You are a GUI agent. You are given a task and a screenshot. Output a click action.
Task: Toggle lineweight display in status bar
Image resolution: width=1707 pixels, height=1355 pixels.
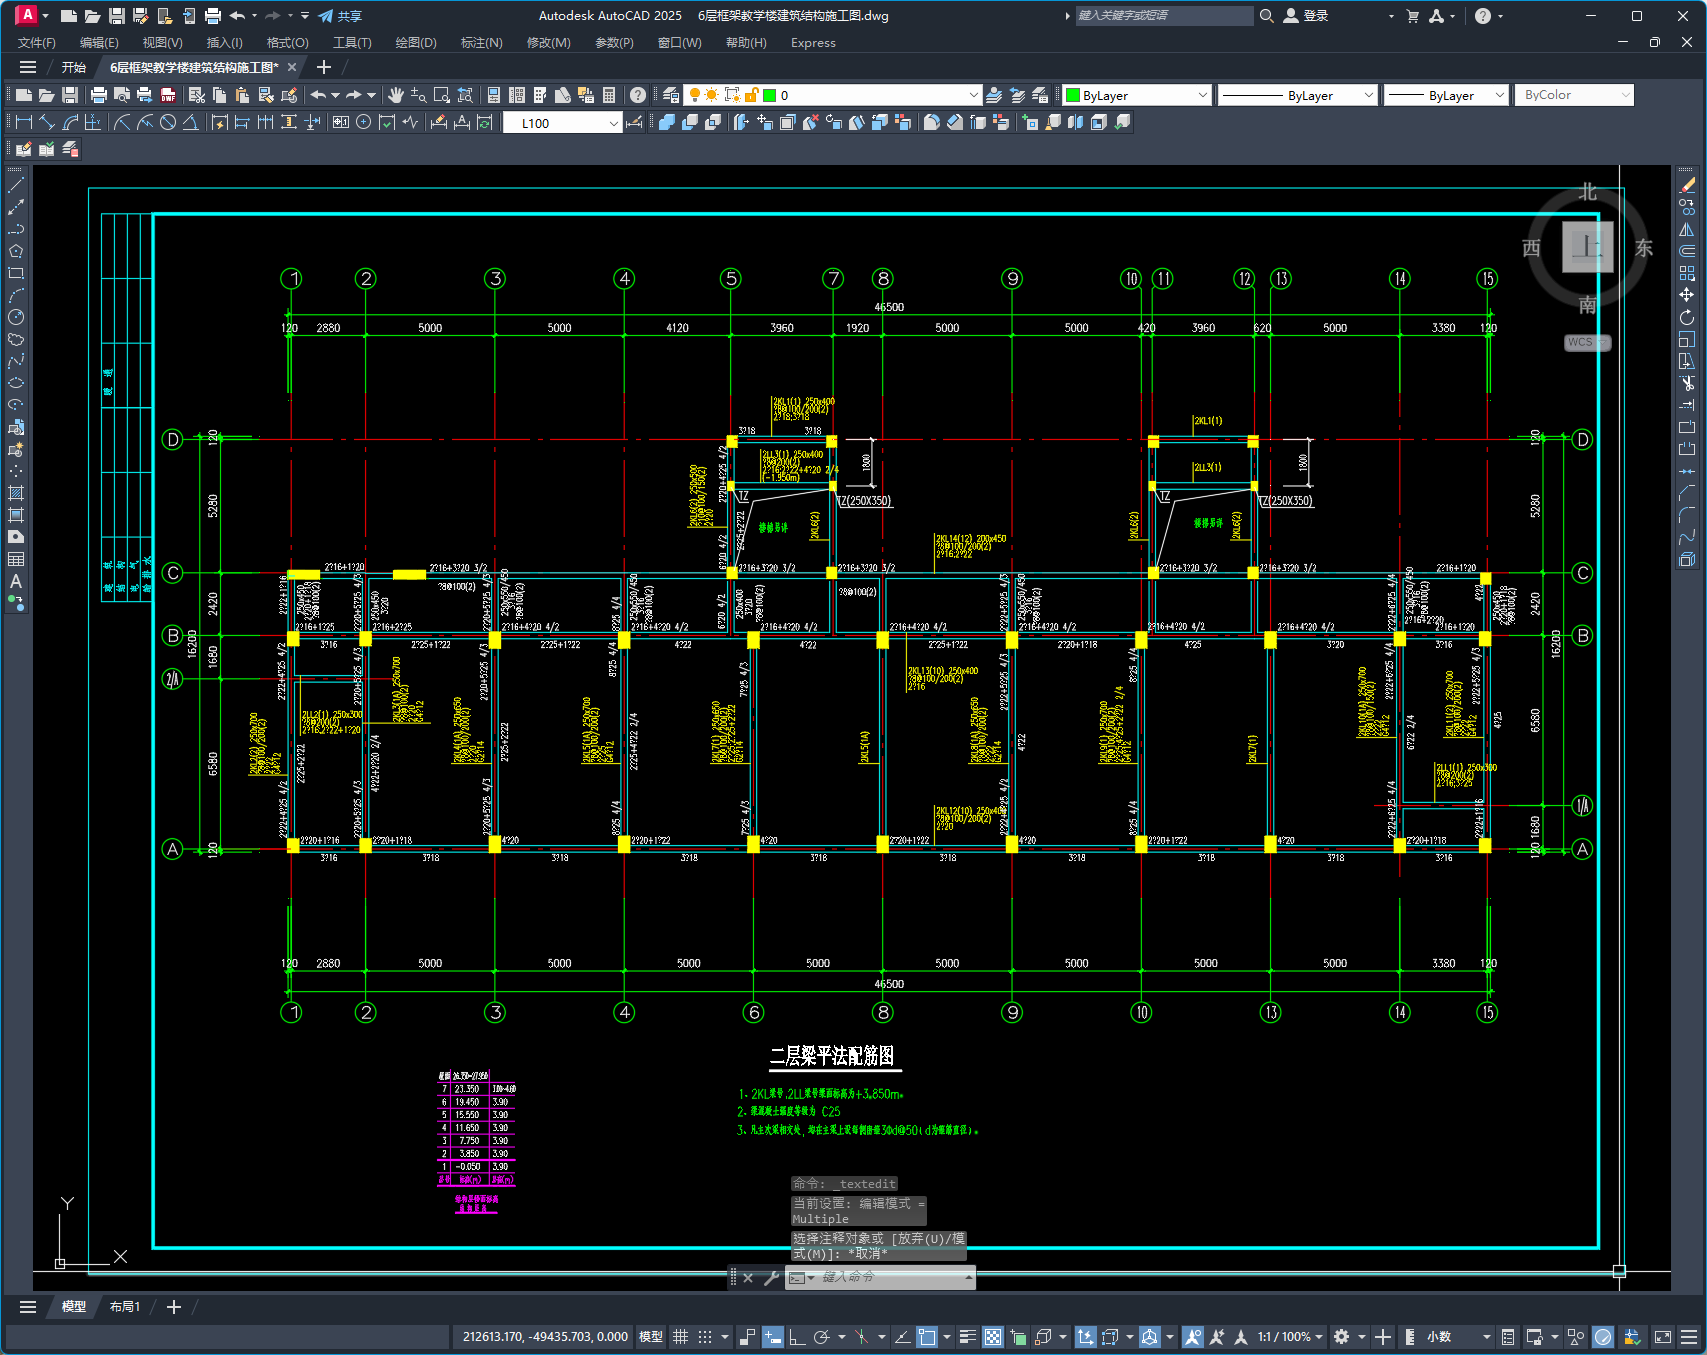967,1337
